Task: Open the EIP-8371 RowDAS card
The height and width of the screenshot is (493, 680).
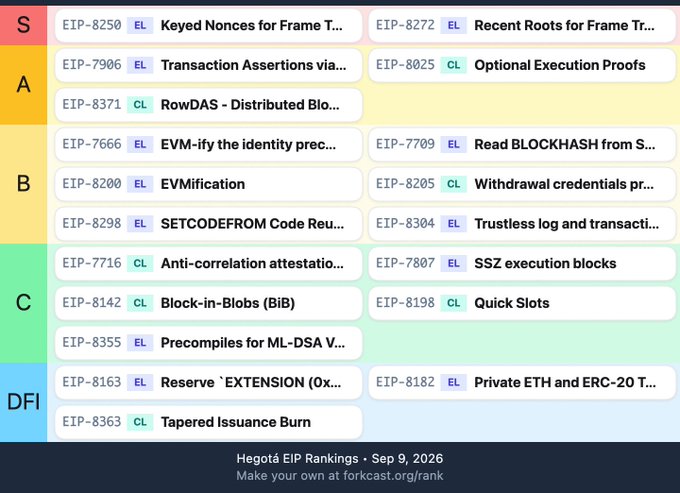Action: pyautogui.click(x=209, y=105)
